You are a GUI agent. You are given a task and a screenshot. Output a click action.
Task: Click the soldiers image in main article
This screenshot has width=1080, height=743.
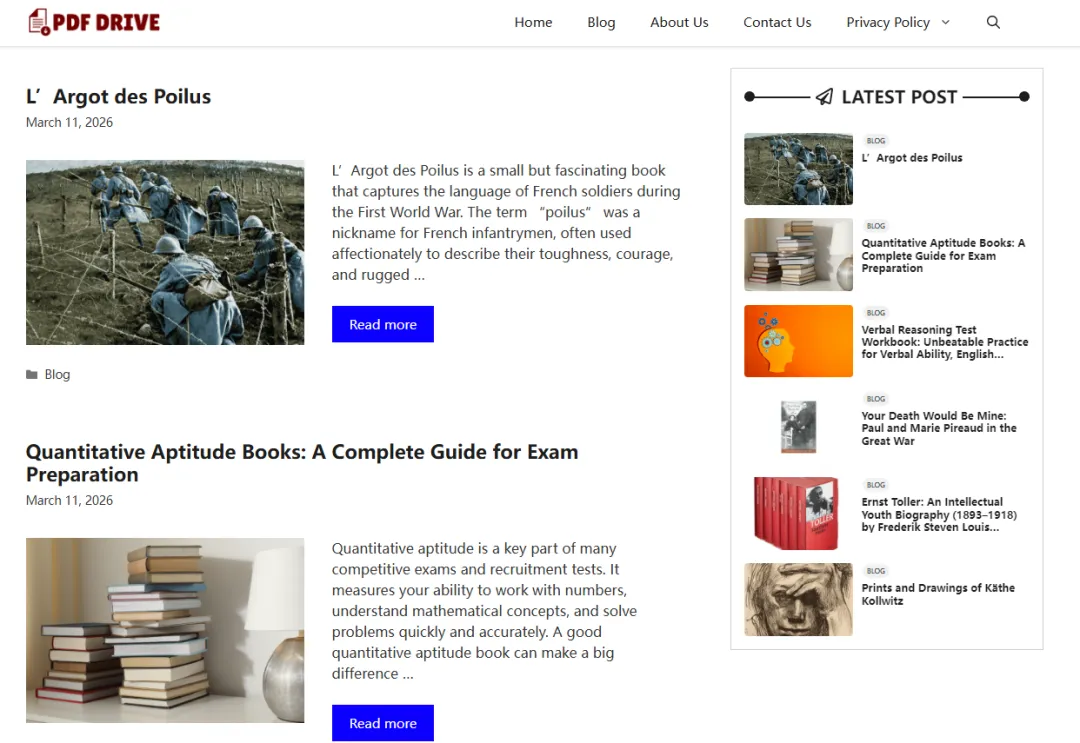tap(165, 253)
